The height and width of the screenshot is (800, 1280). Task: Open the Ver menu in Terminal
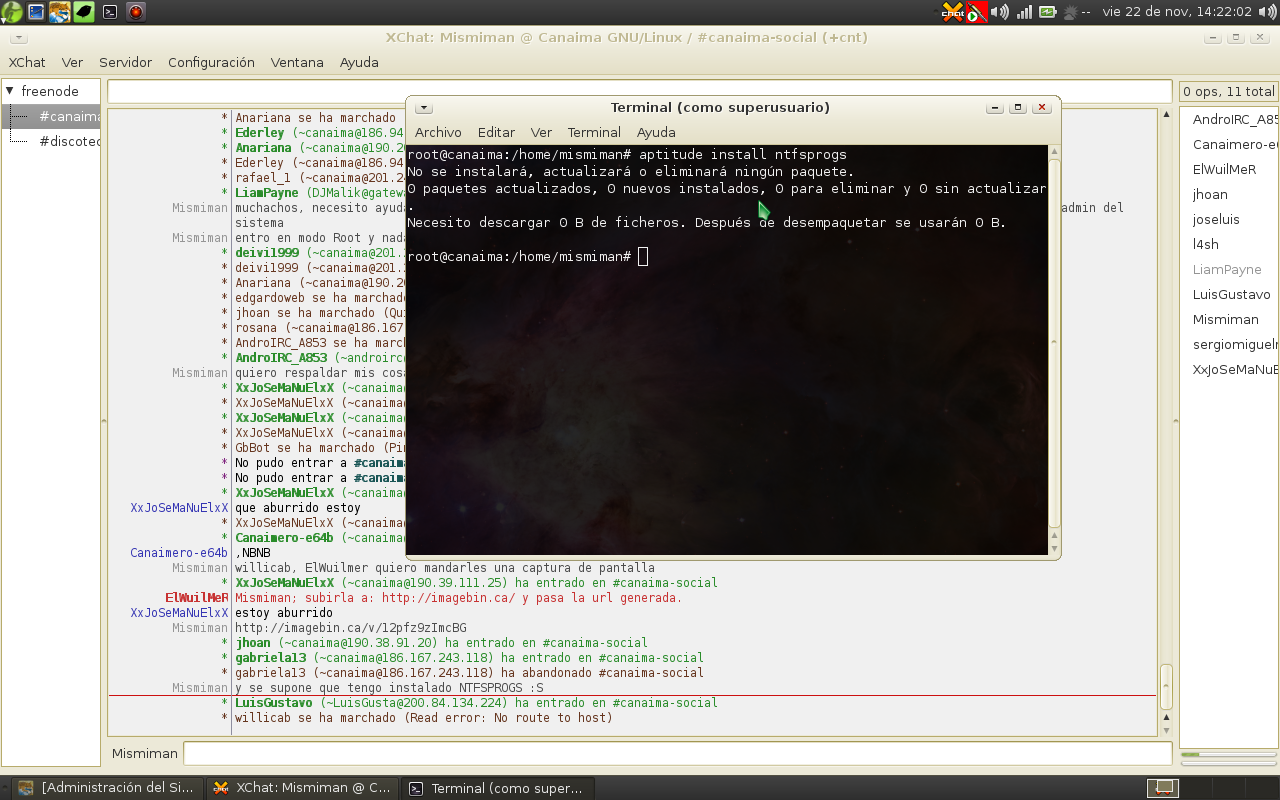click(x=541, y=132)
